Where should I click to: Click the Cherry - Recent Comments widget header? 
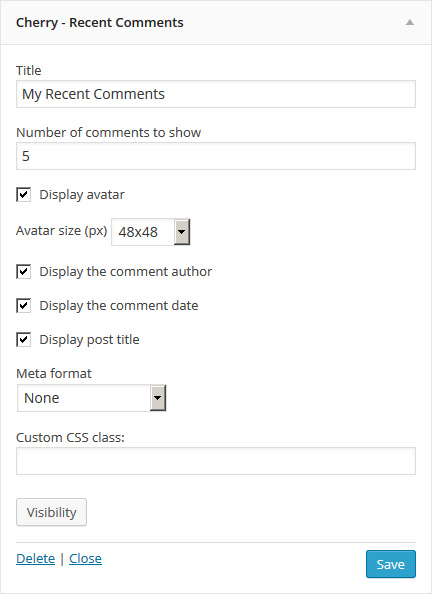[x=216, y=23]
